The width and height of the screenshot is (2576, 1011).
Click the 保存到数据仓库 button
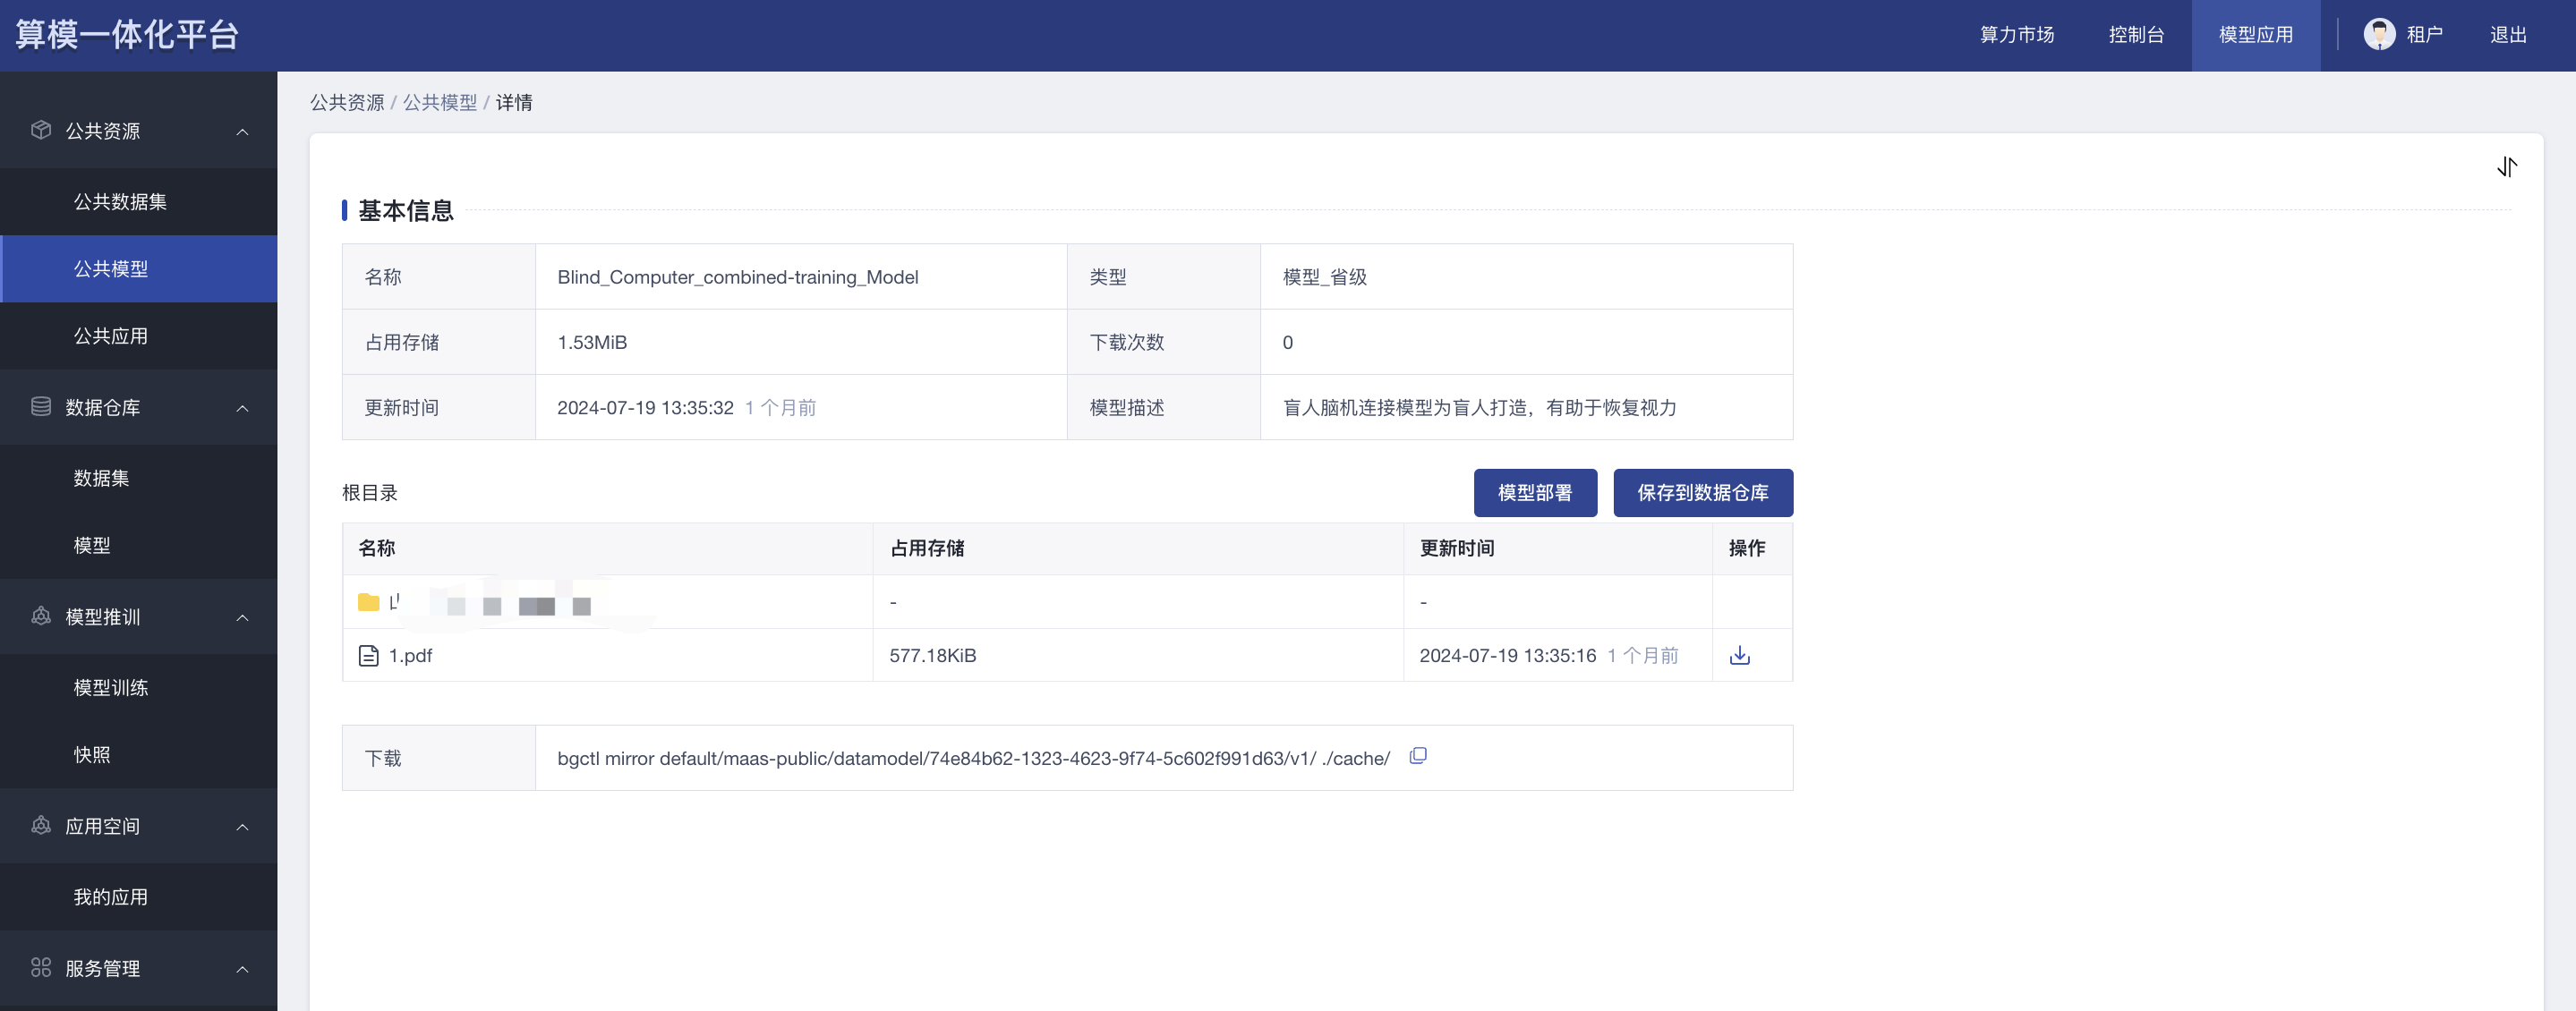click(1702, 493)
